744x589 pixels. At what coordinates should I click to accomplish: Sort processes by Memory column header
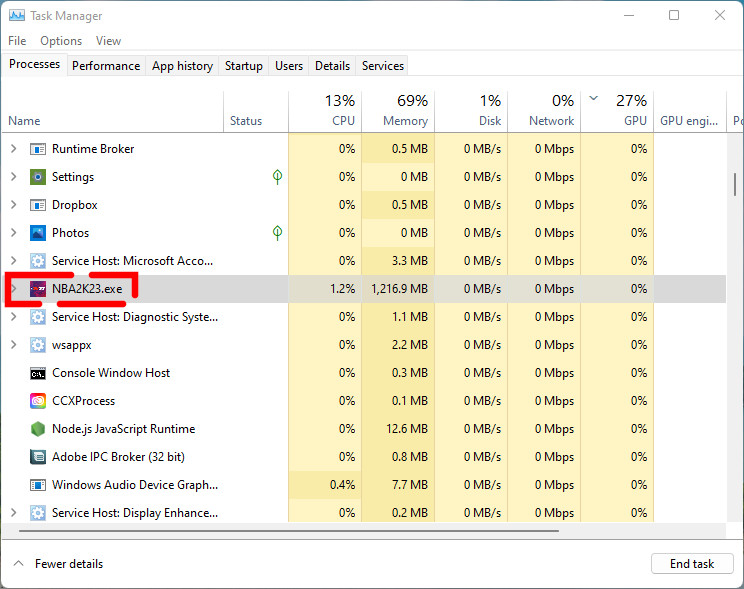[x=398, y=112]
